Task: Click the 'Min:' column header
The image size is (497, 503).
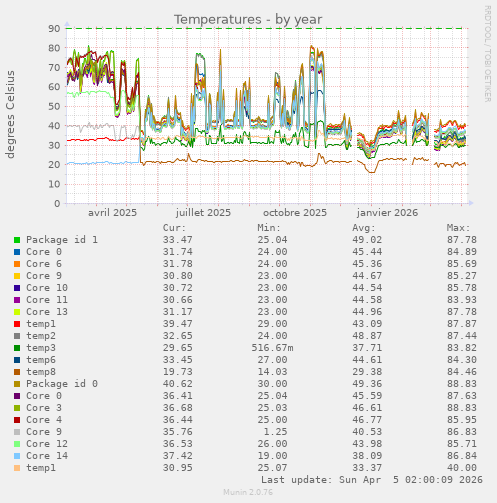Action: pos(269,228)
